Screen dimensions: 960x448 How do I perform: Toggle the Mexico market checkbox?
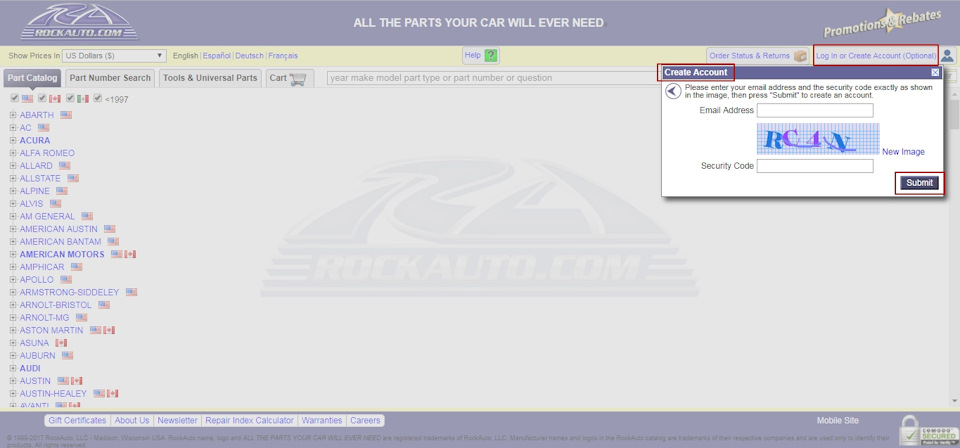tap(70, 98)
